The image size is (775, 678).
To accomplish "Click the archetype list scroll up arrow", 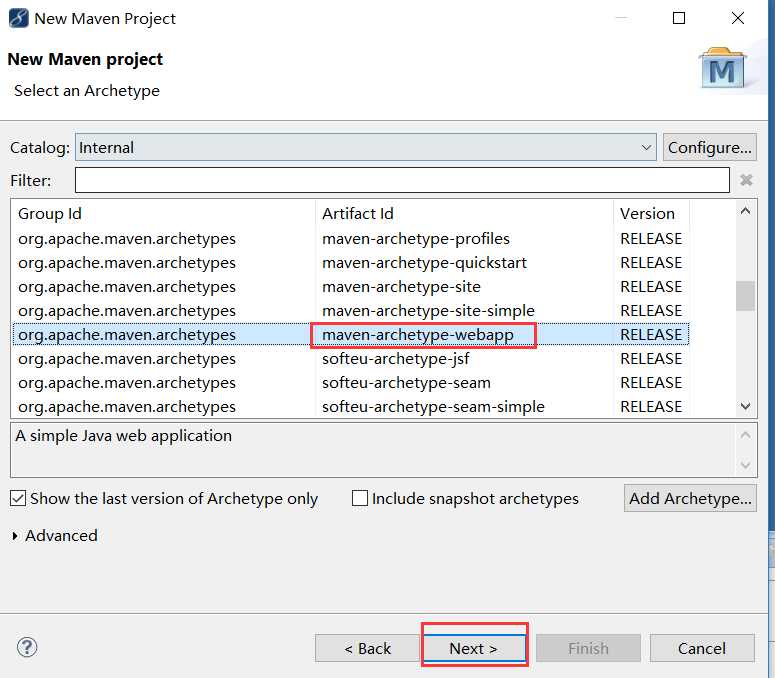I will coord(745,212).
